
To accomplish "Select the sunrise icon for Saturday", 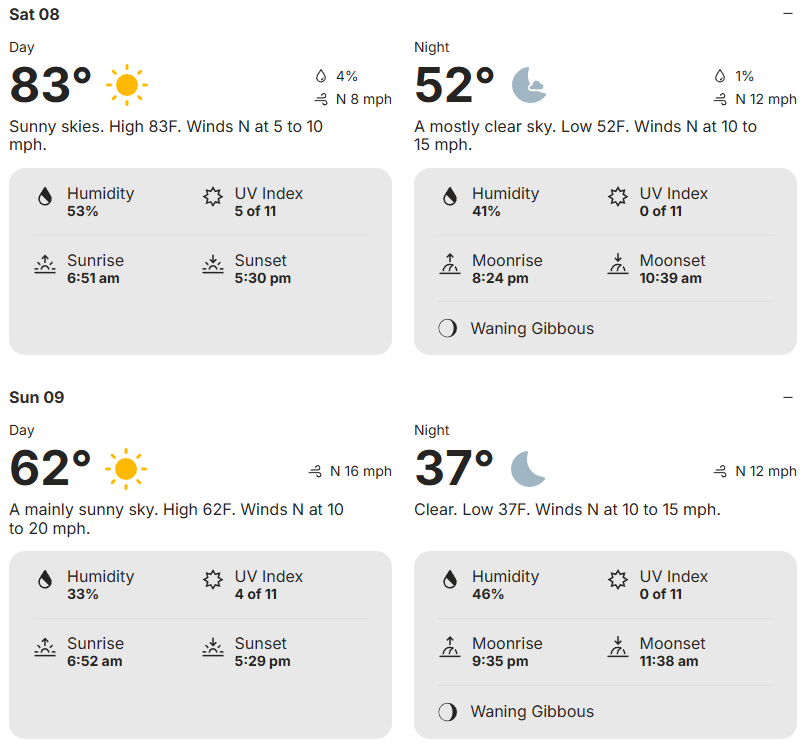I will coord(45,264).
